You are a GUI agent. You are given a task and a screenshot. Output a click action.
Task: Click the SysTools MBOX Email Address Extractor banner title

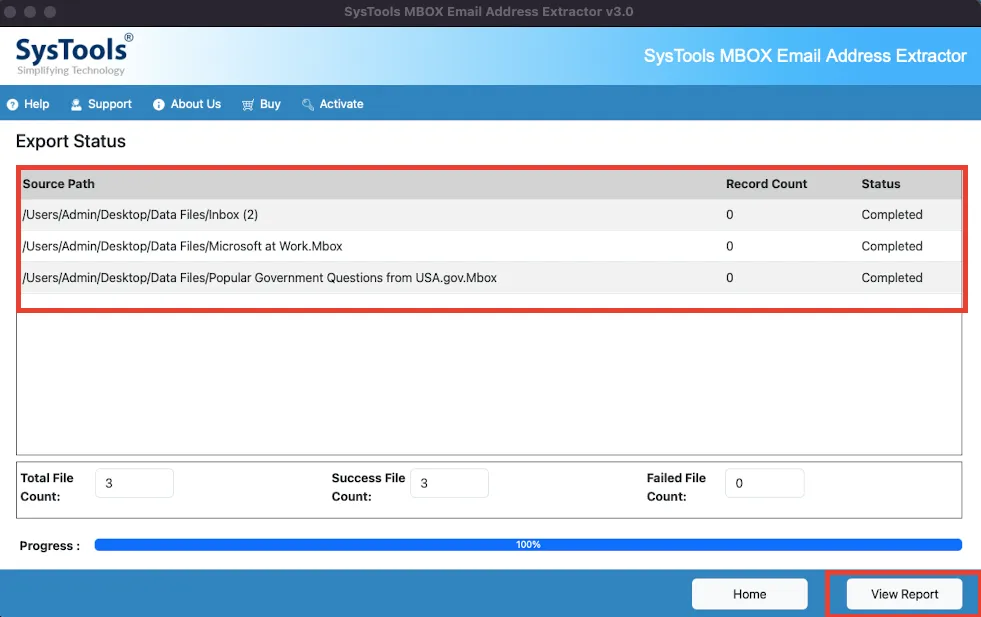point(805,56)
